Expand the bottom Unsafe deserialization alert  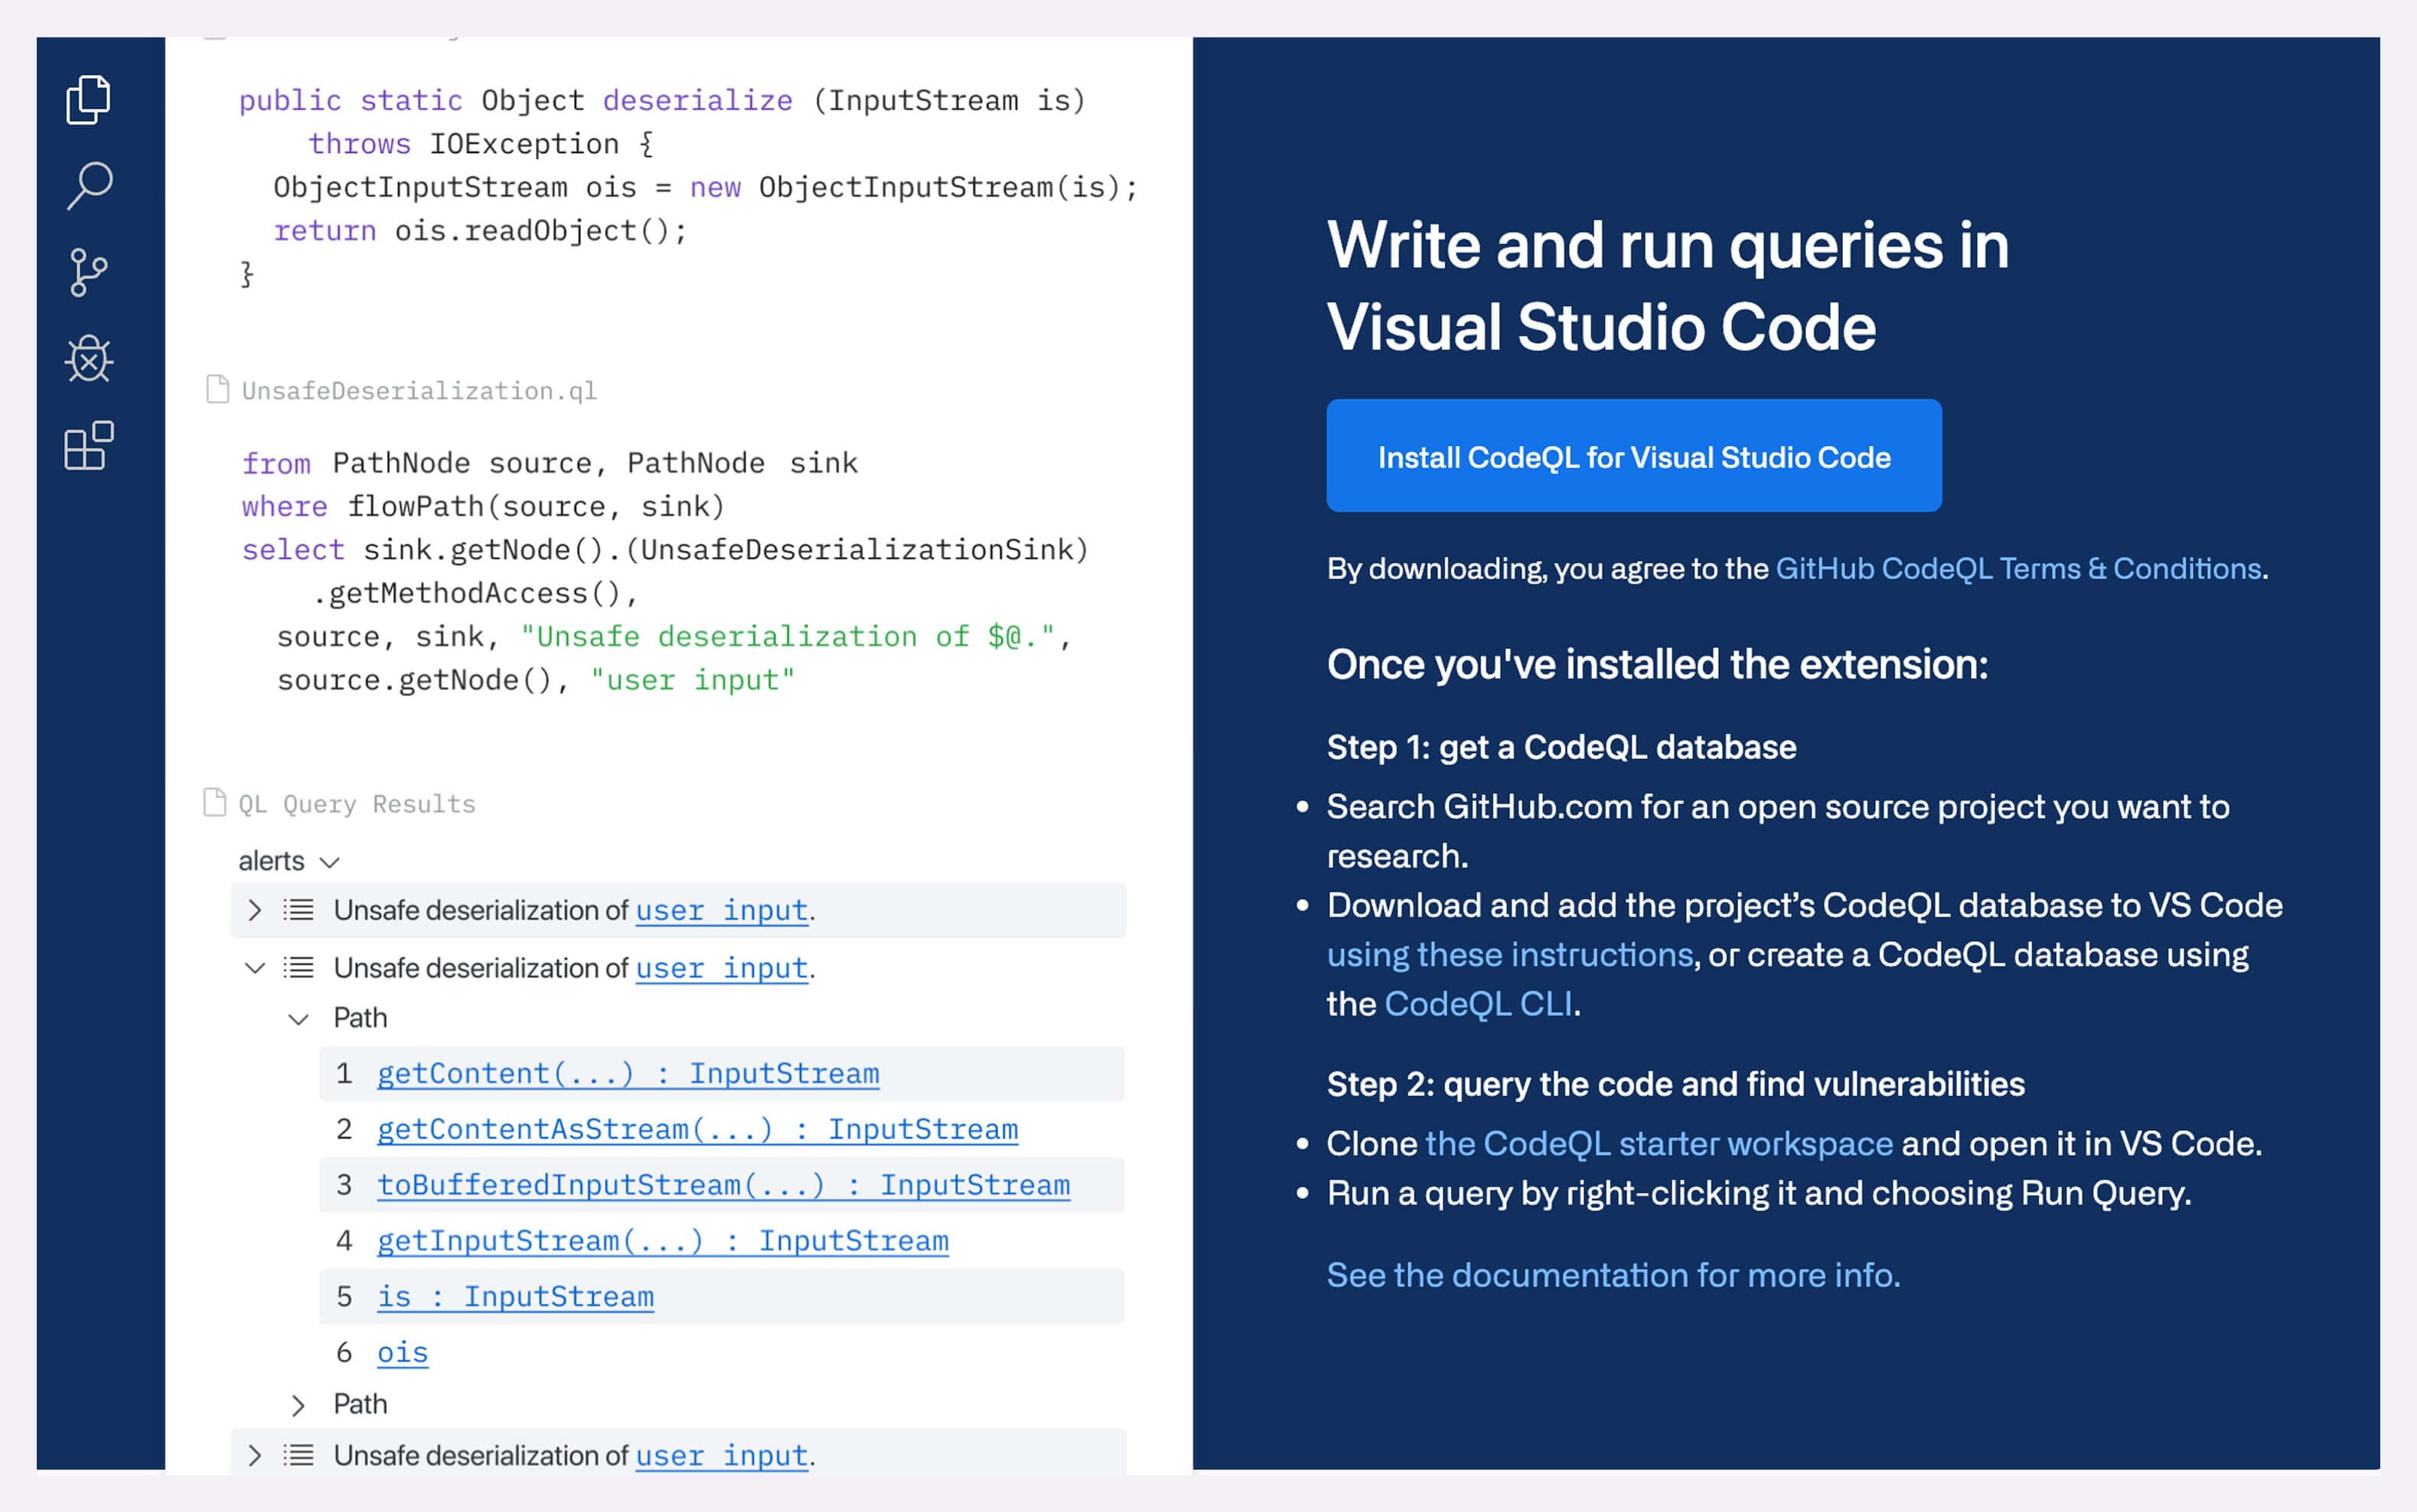coord(254,1454)
